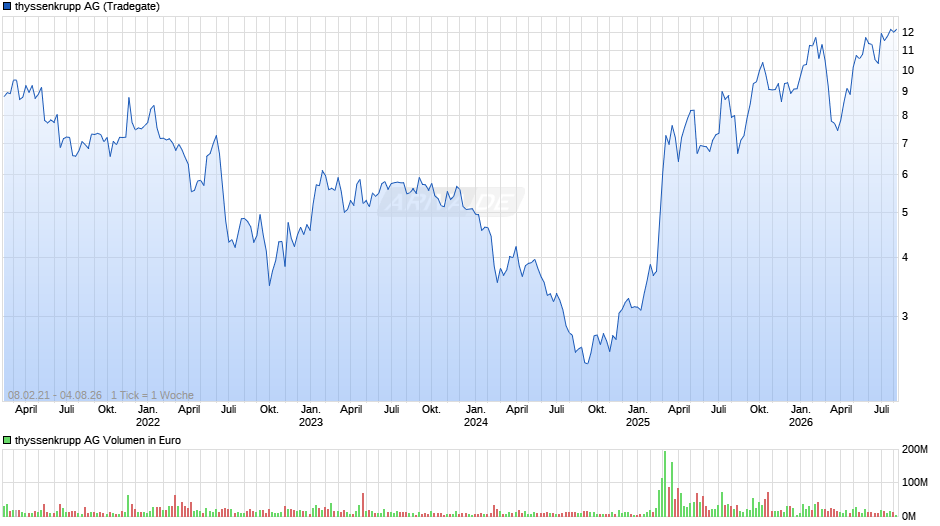The height and width of the screenshot is (526, 940).
Task: Click the 'Jan. 2023' time axis label
Action: point(311,416)
